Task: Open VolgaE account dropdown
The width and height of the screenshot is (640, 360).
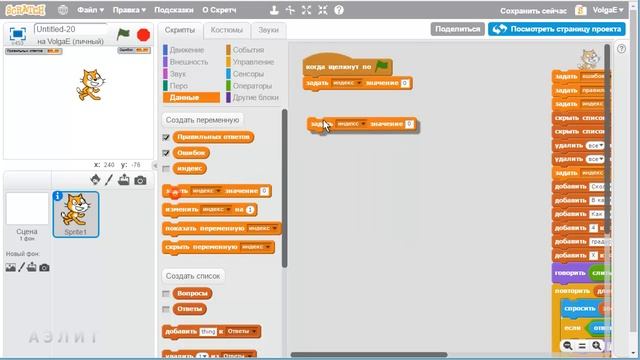Action: pyautogui.click(x=608, y=10)
